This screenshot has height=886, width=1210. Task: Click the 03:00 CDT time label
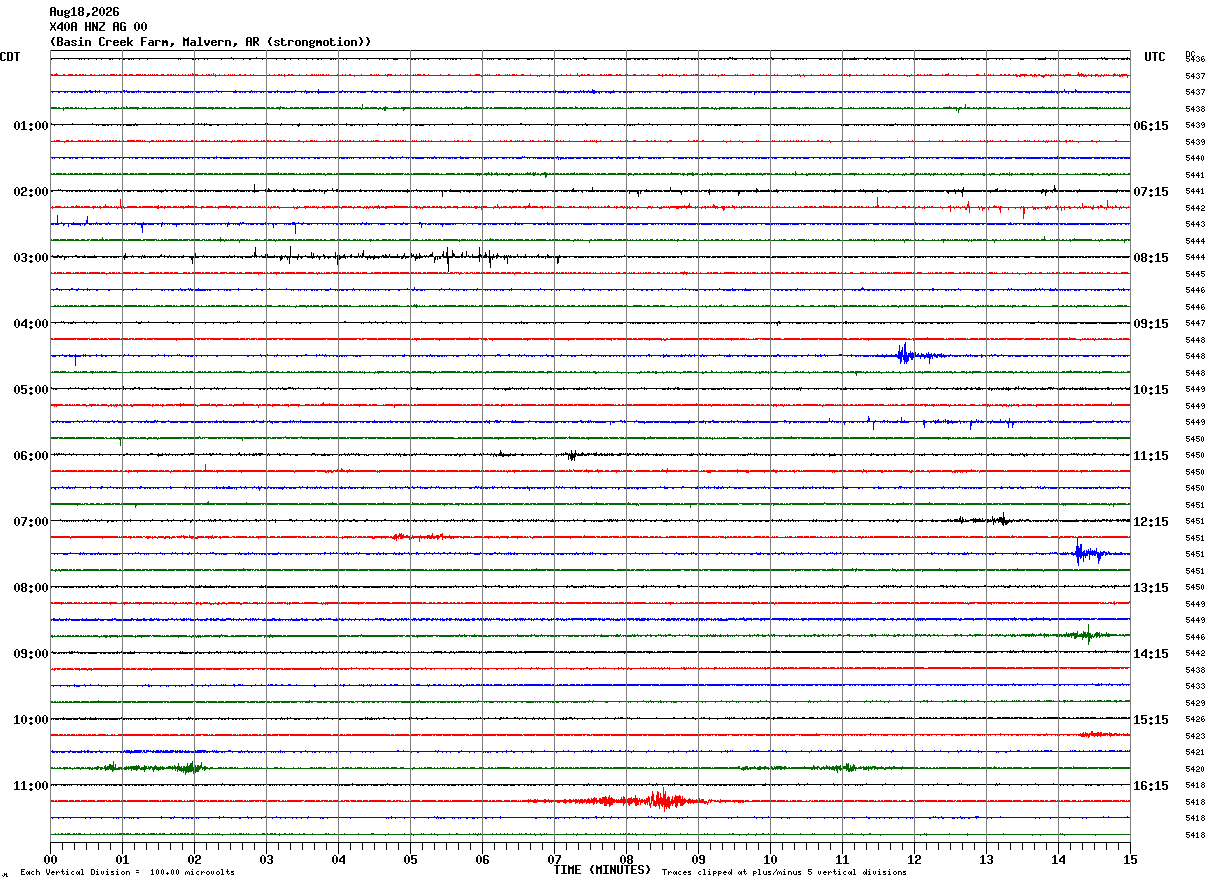[x=31, y=258]
